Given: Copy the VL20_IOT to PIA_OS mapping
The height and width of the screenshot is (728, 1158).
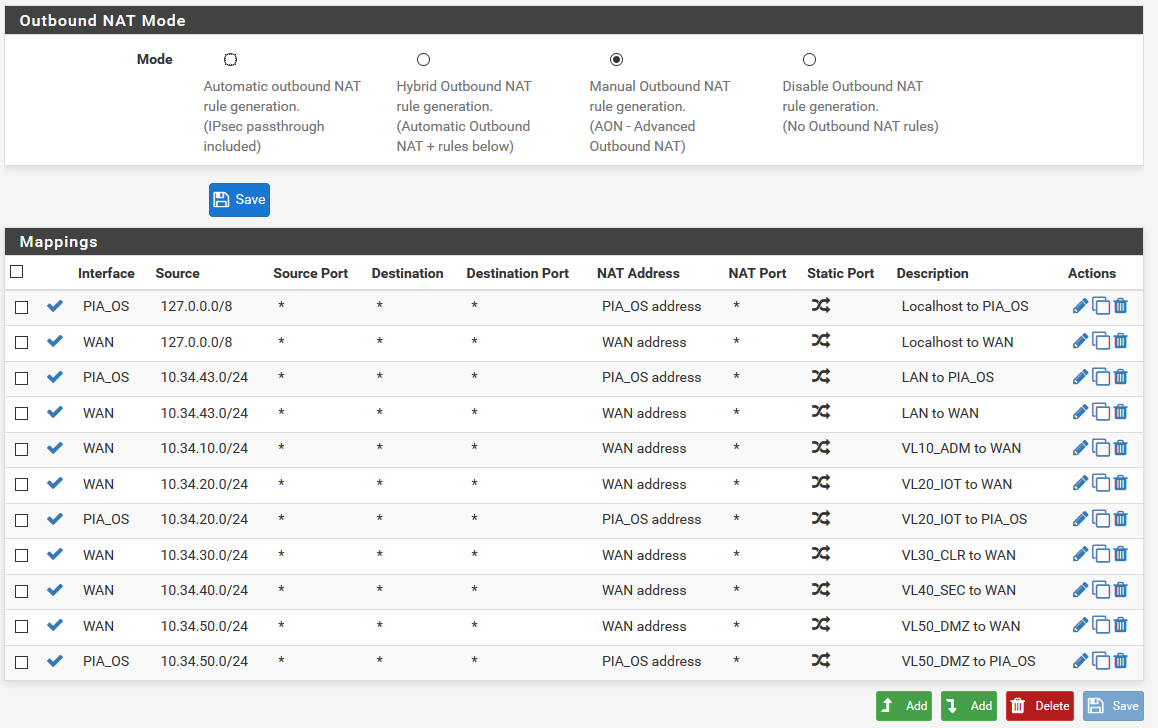Looking at the screenshot, I should click(x=1101, y=519).
